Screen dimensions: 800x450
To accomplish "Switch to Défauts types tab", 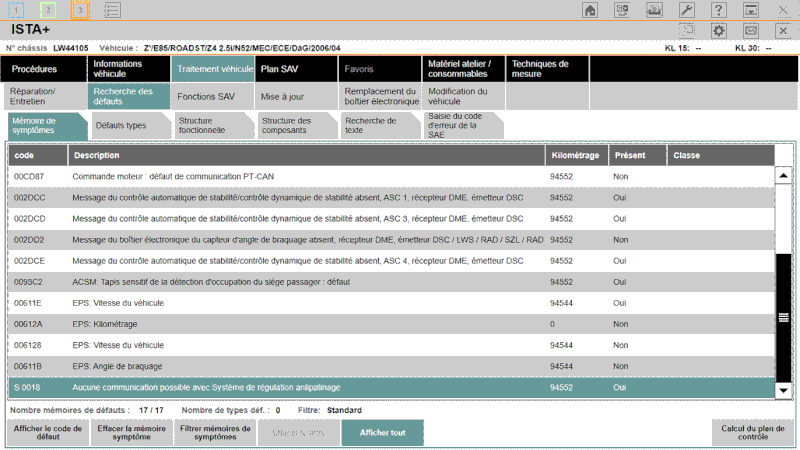I will (131, 126).
